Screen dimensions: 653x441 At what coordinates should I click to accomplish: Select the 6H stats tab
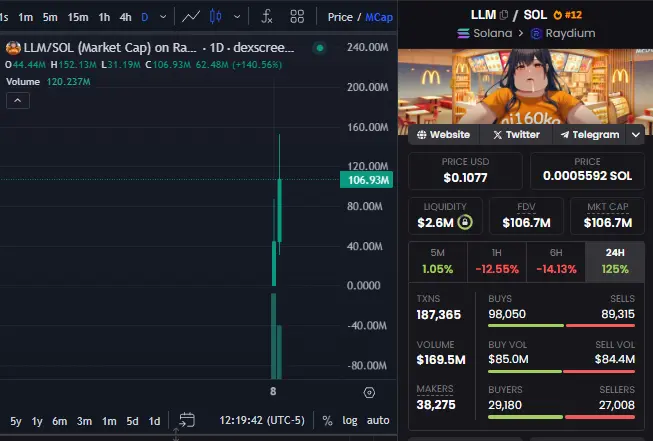point(556,262)
